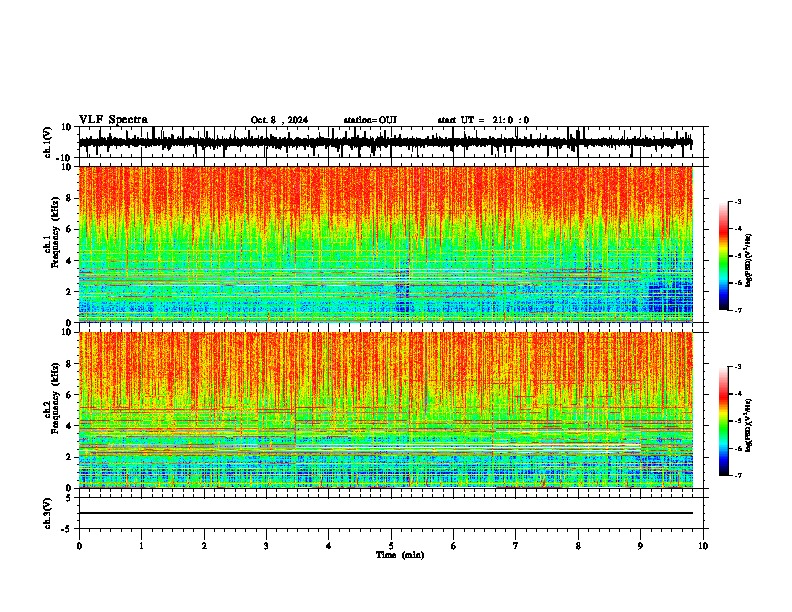Click the "-10" tick on ch.1(V) axis
Screen dimensions: 792x612
pyautogui.click(x=65, y=157)
